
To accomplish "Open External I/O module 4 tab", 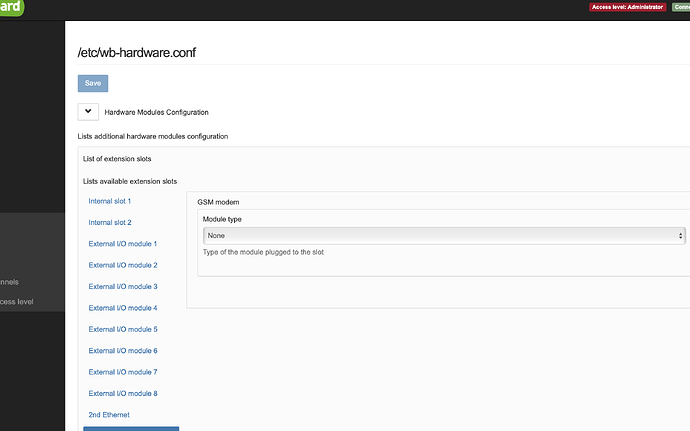I will (123, 308).
